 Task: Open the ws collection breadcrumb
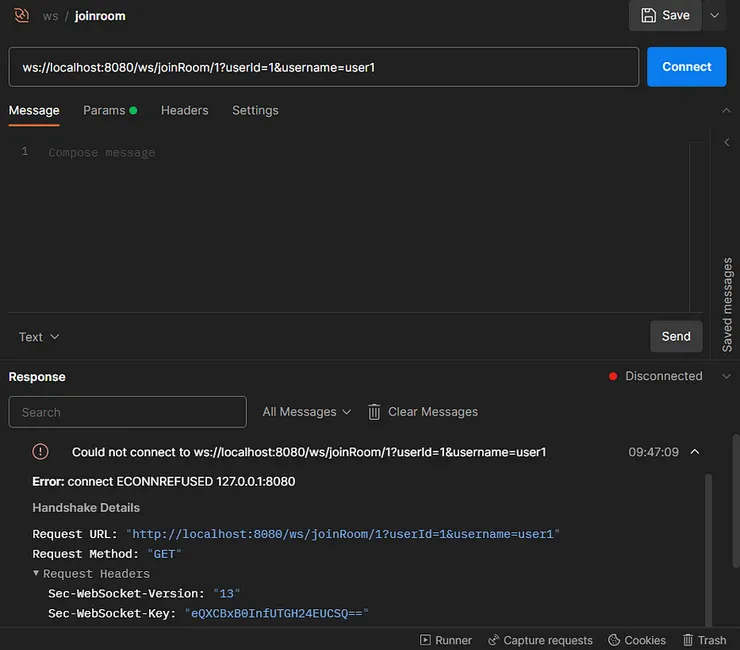50,16
